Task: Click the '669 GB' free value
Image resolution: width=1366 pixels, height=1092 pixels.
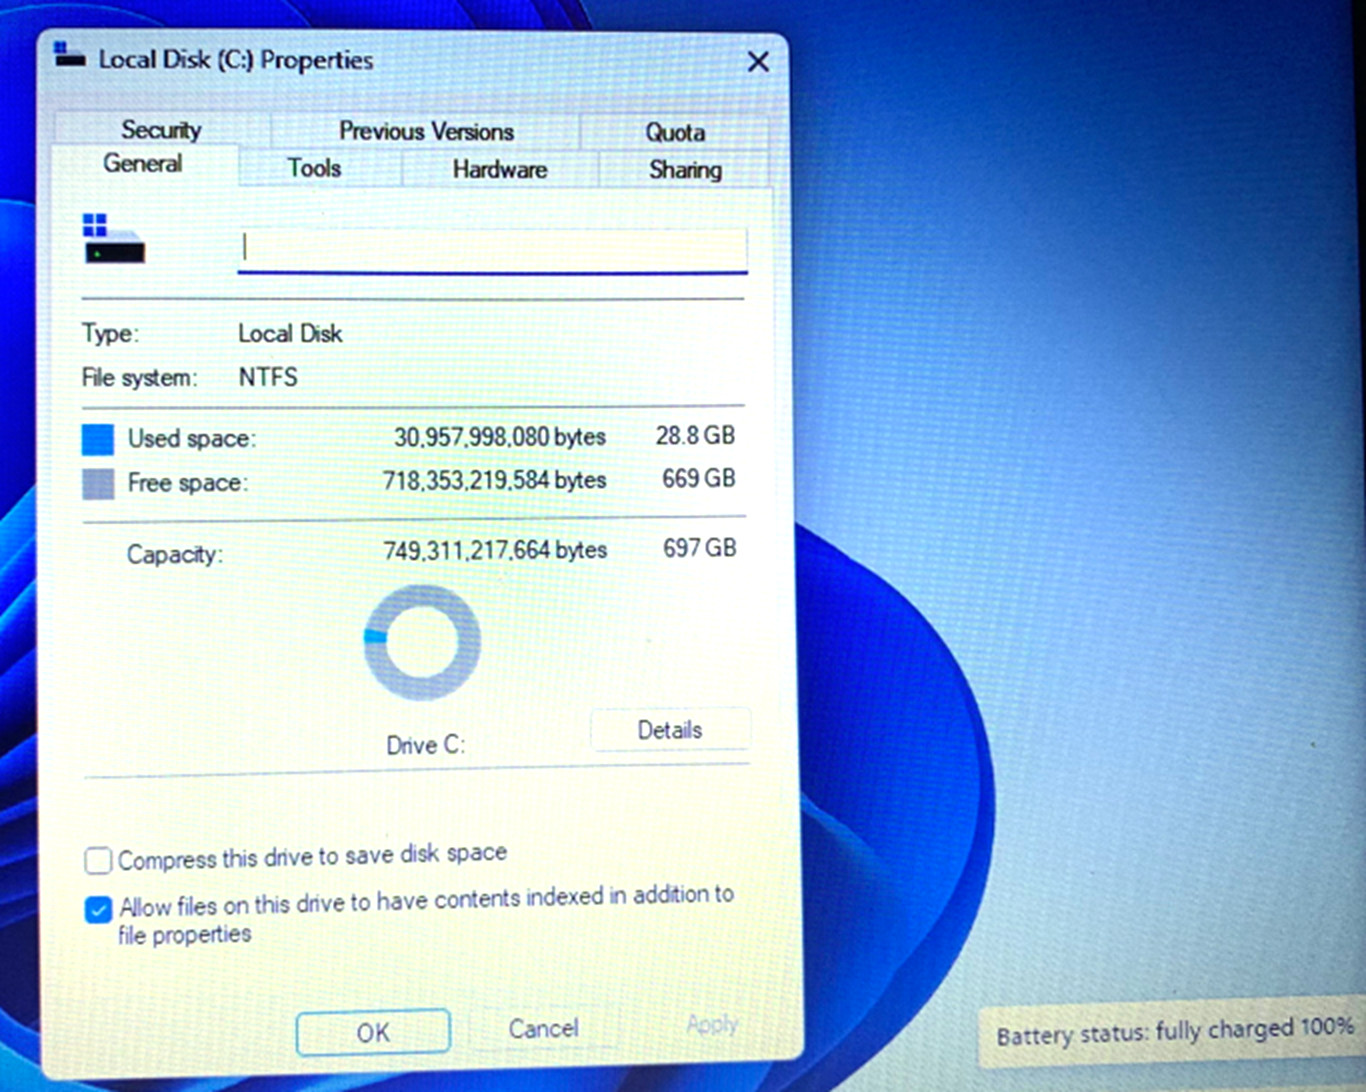Action: click(x=699, y=478)
